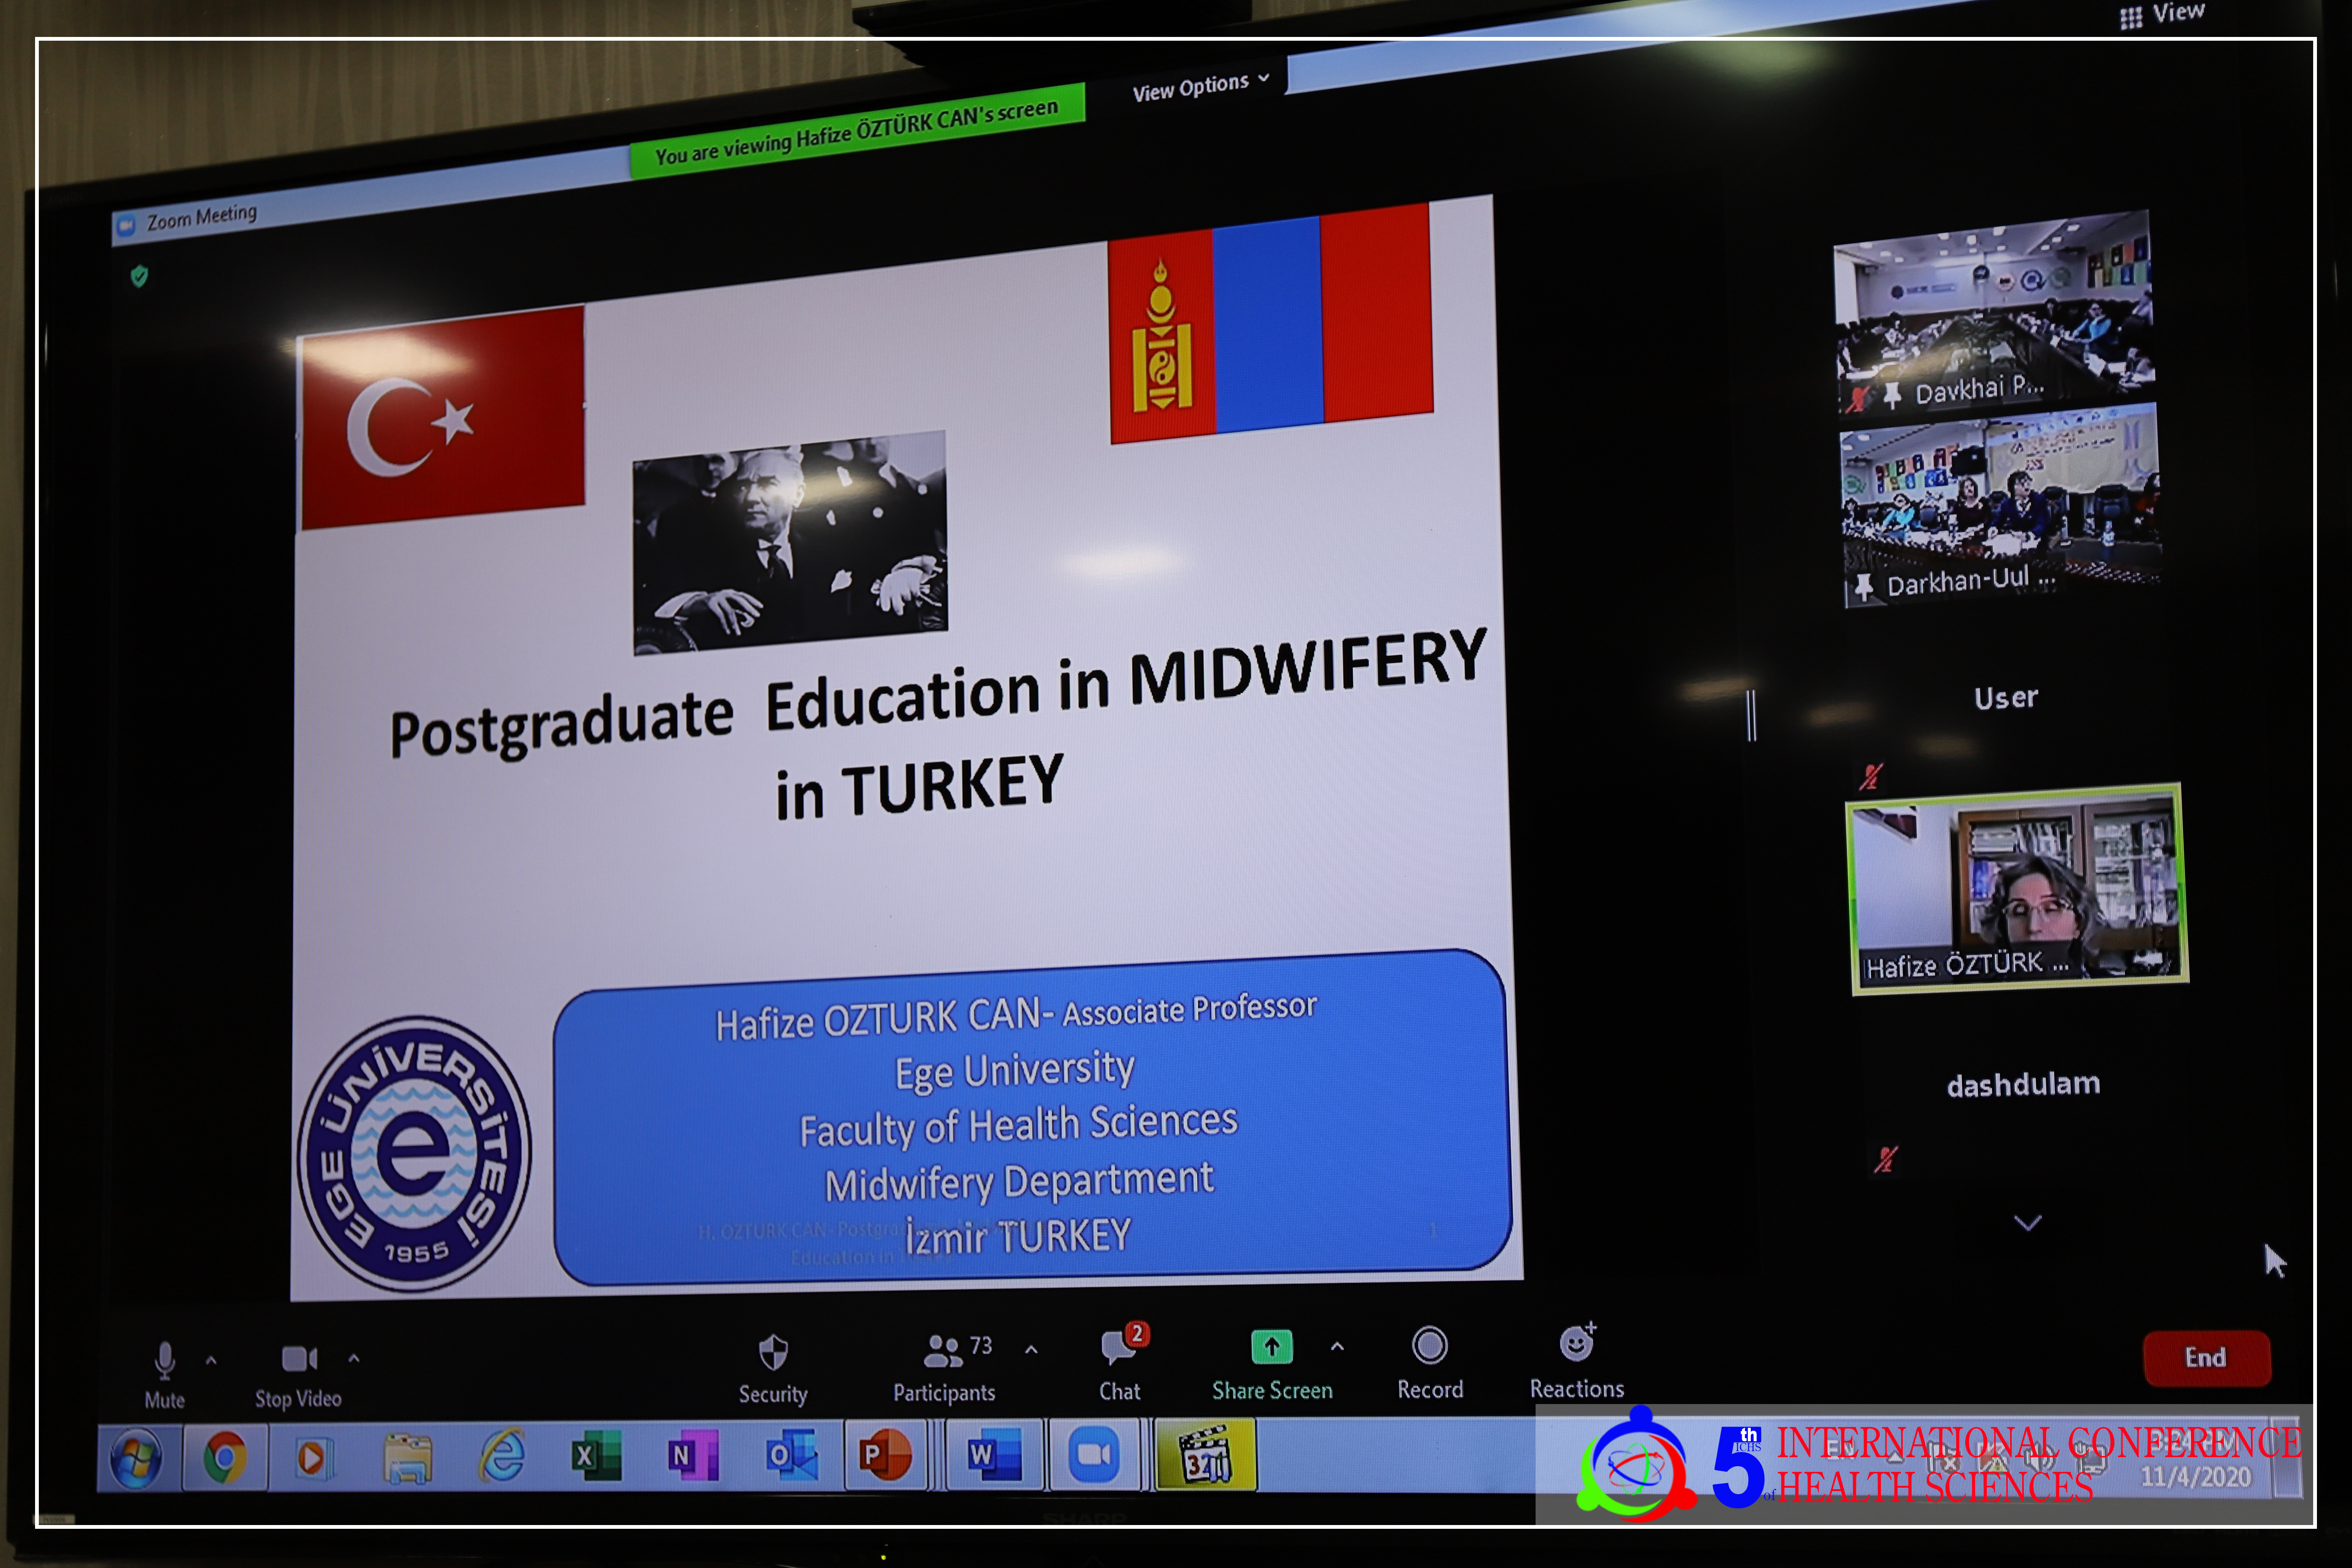Open Google Chrome from the taskbar

tap(225, 1458)
